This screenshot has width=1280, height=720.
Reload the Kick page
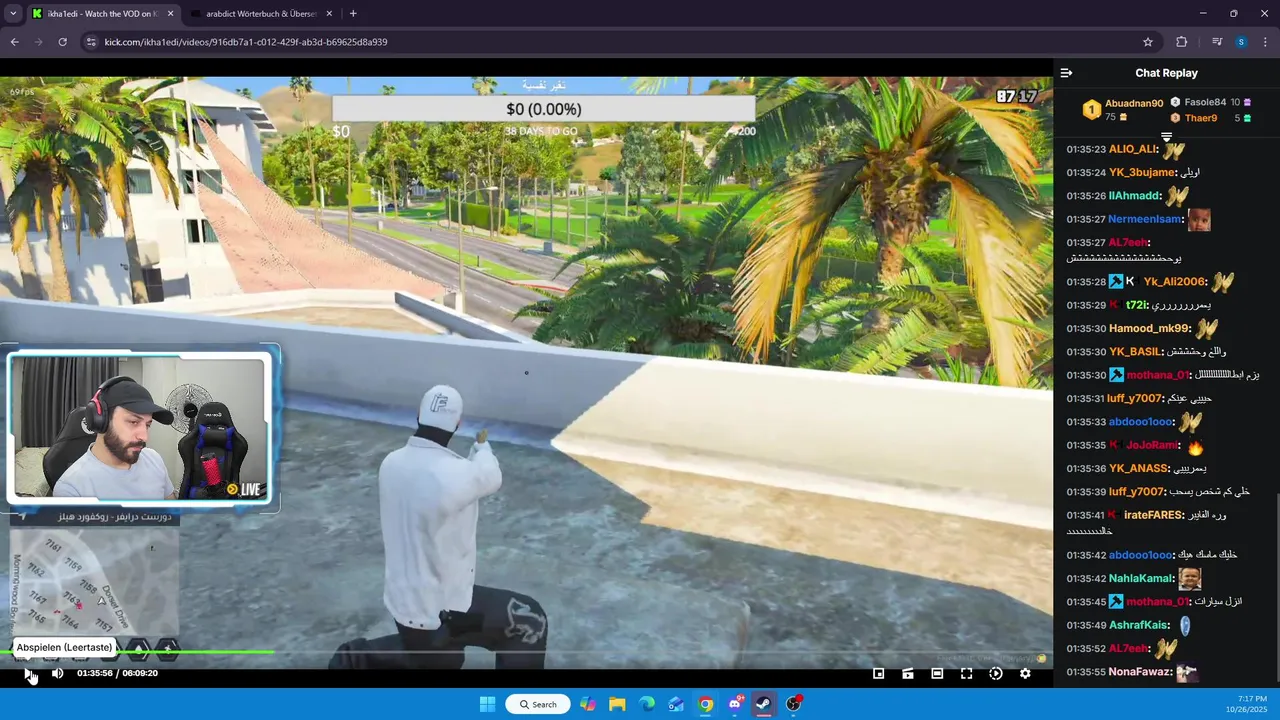coord(62,42)
